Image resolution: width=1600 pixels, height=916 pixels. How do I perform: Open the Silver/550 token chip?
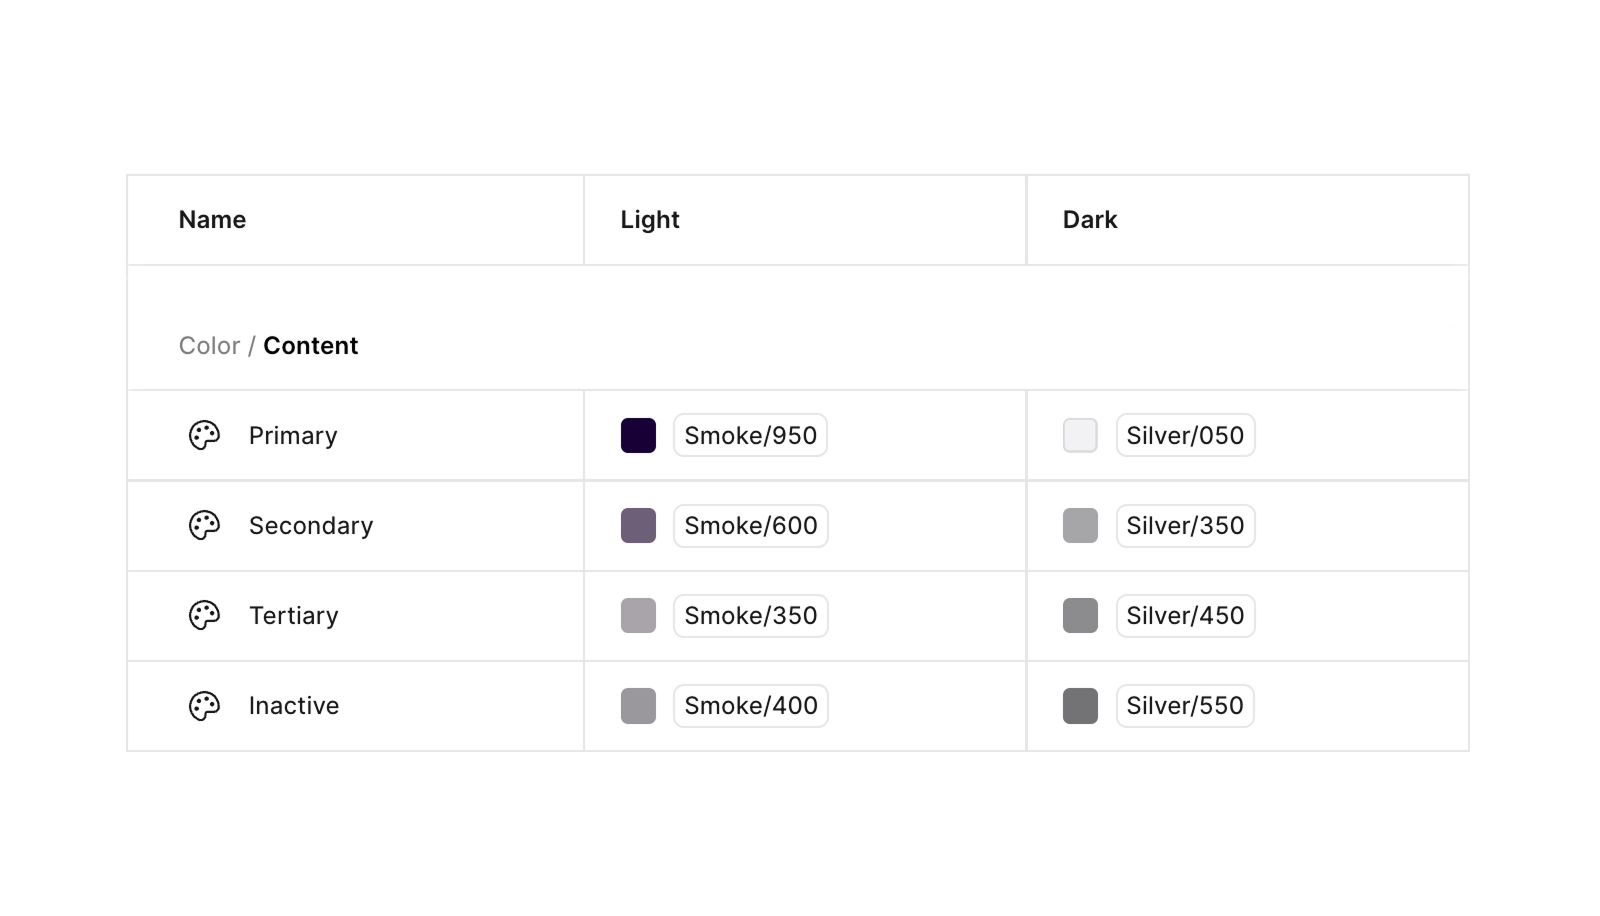pyautogui.click(x=1185, y=706)
